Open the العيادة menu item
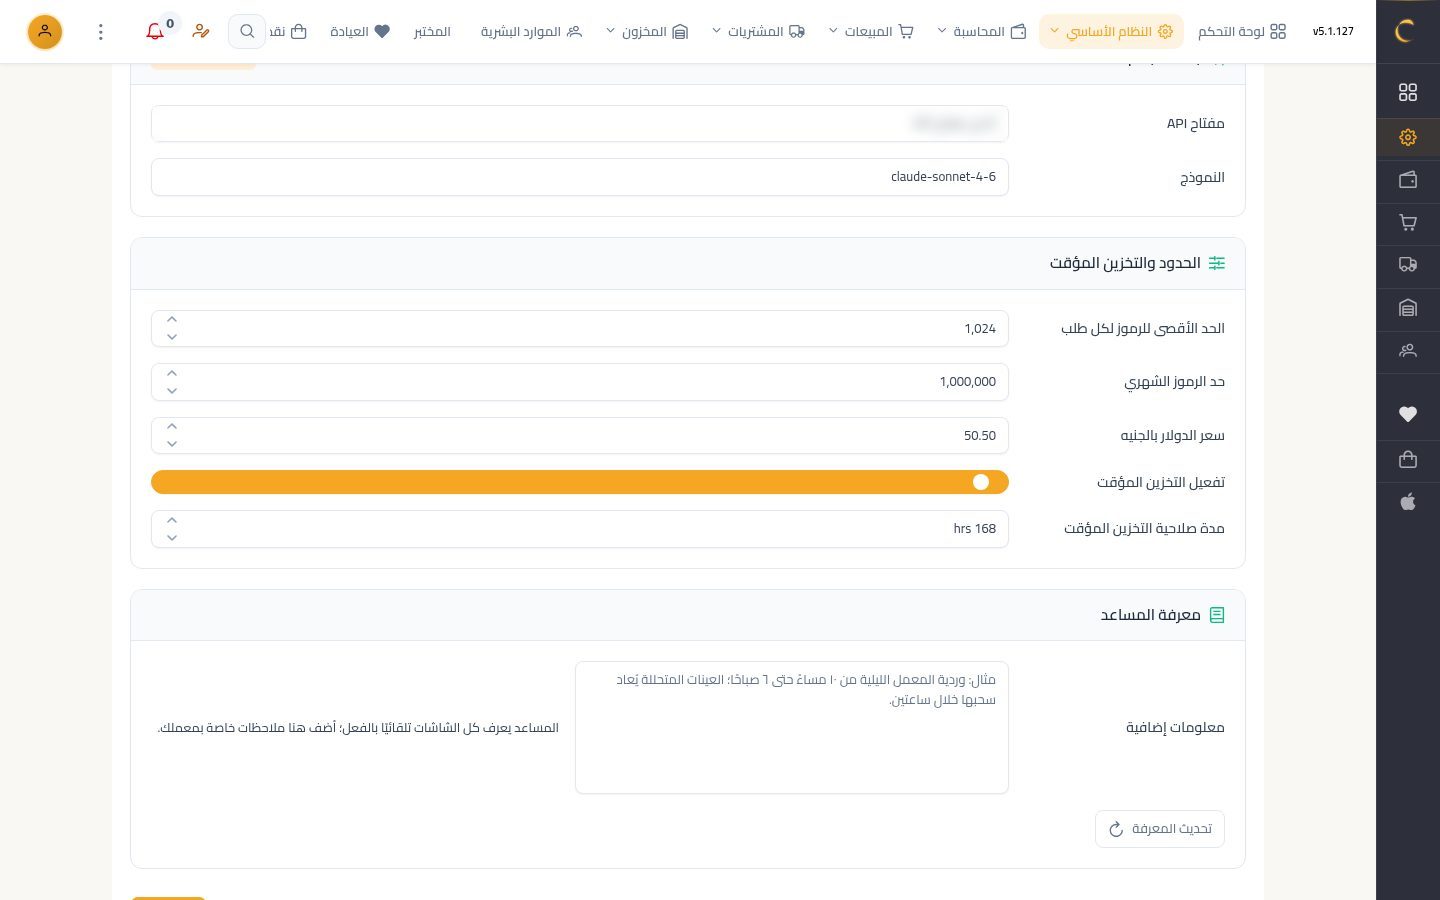The height and width of the screenshot is (900, 1440). (x=359, y=32)
